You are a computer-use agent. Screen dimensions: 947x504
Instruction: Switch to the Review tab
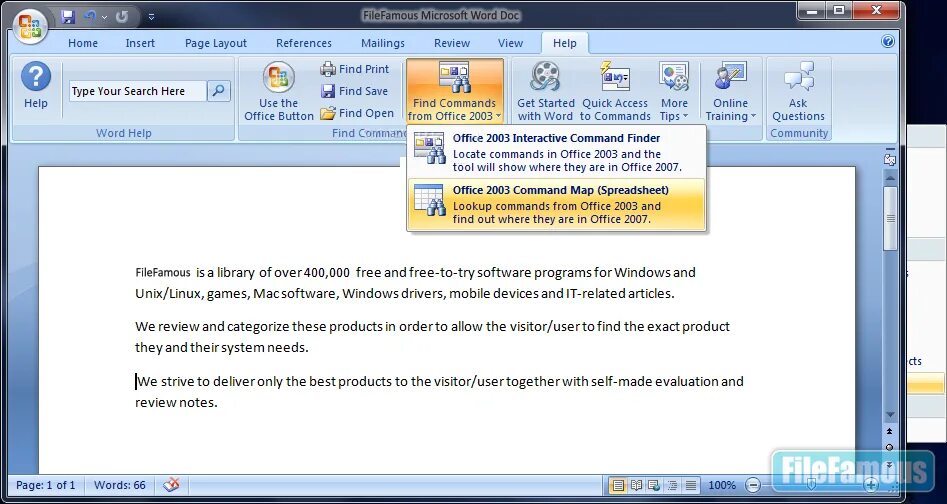pyautogui.click(x=452, y=43)
